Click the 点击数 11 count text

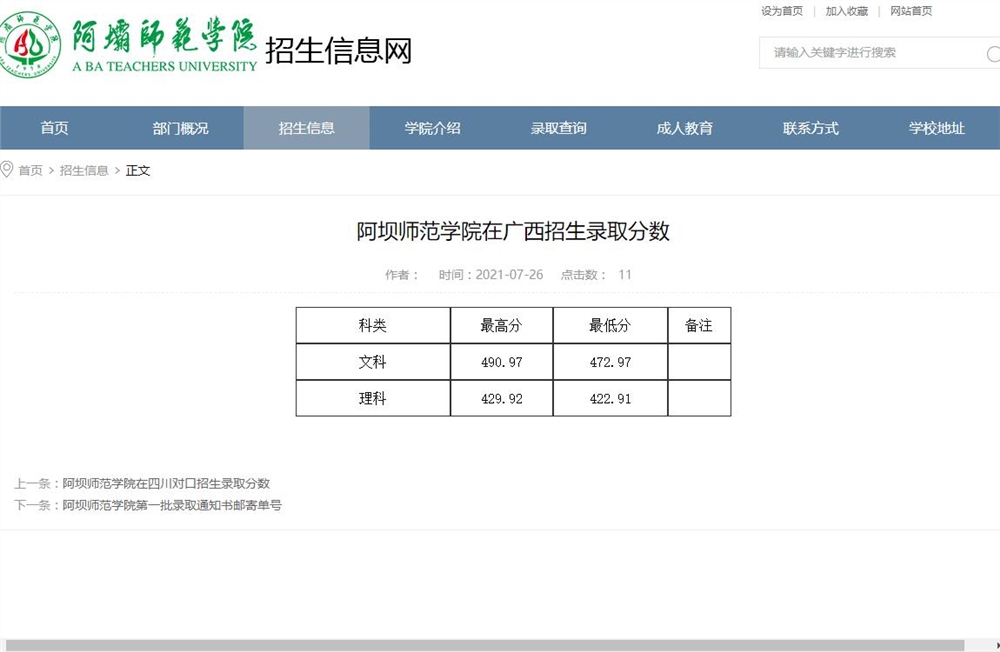tap(596, 275)
